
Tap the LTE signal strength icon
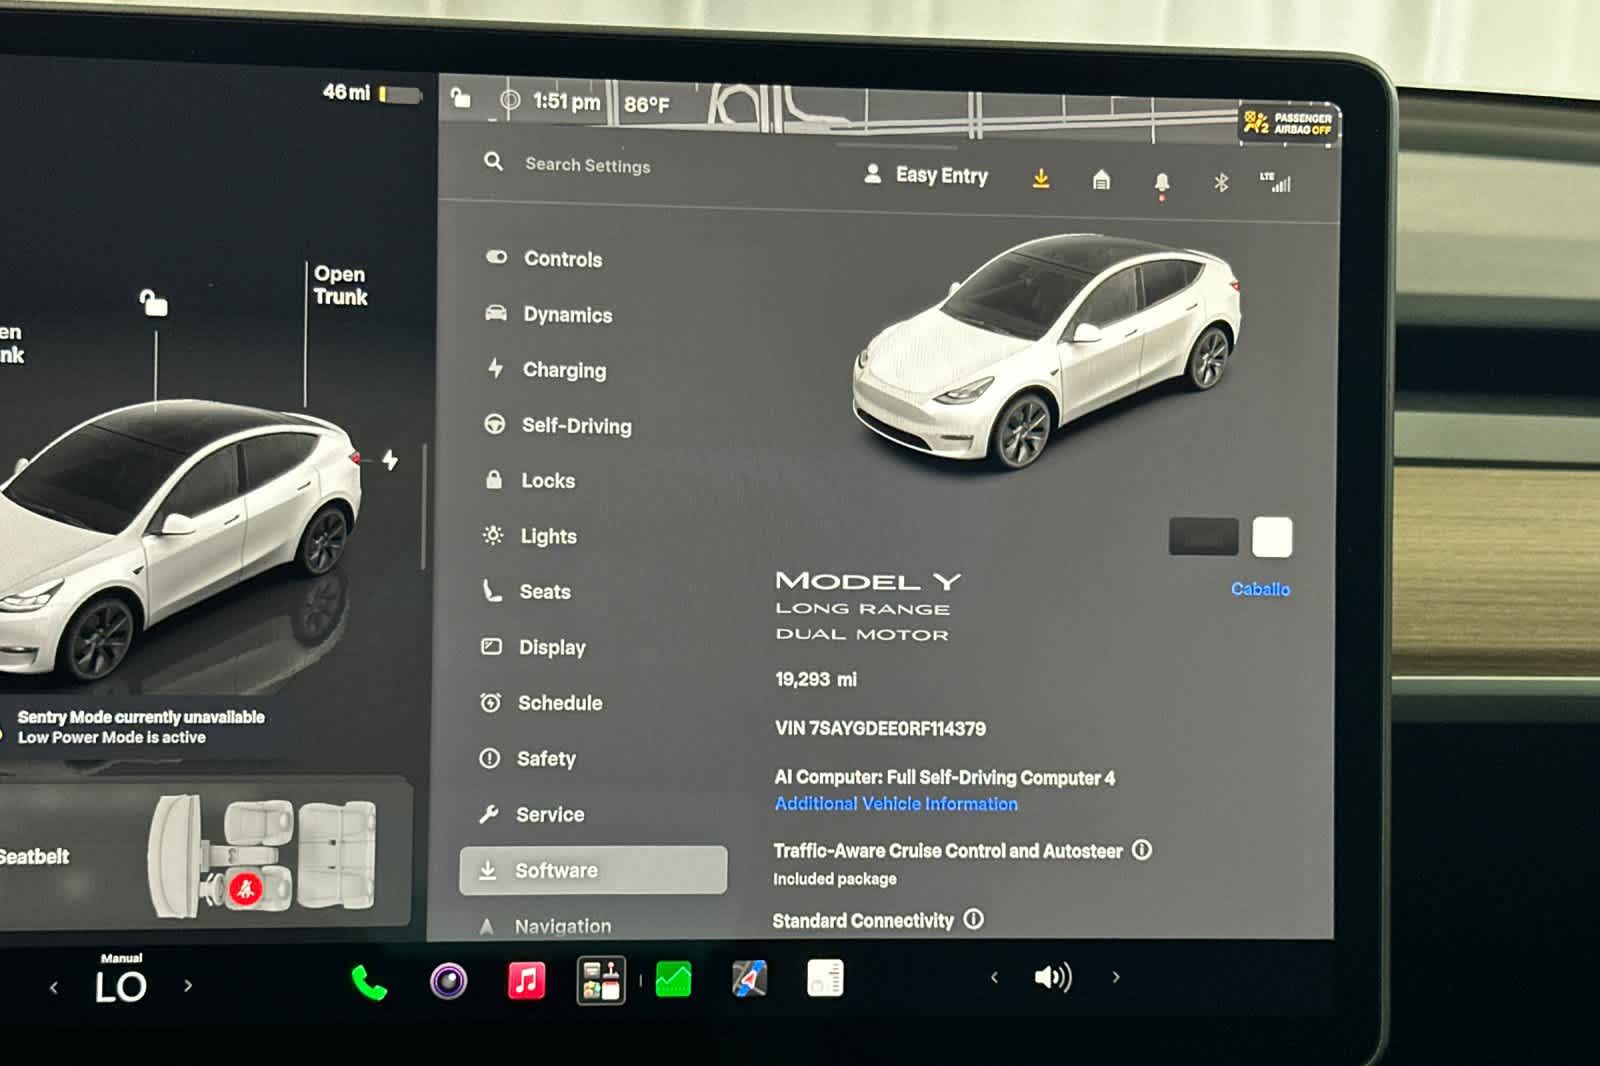click(1275, 182)
